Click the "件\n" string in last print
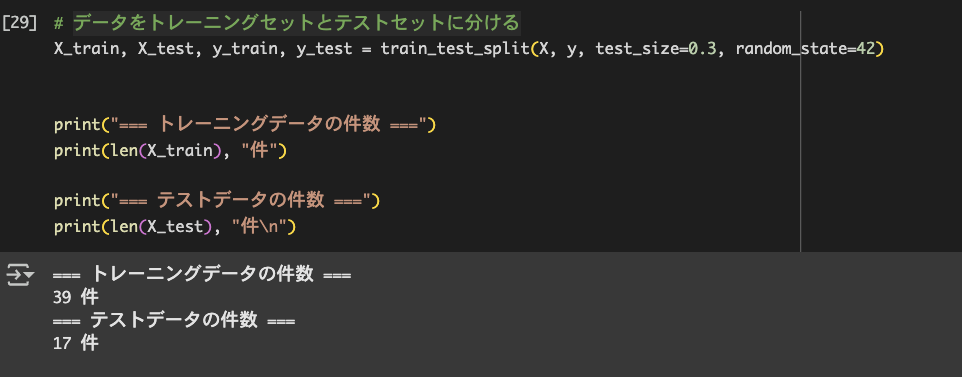Viewport: 962px width, 377px height. (x=260, y=227)
